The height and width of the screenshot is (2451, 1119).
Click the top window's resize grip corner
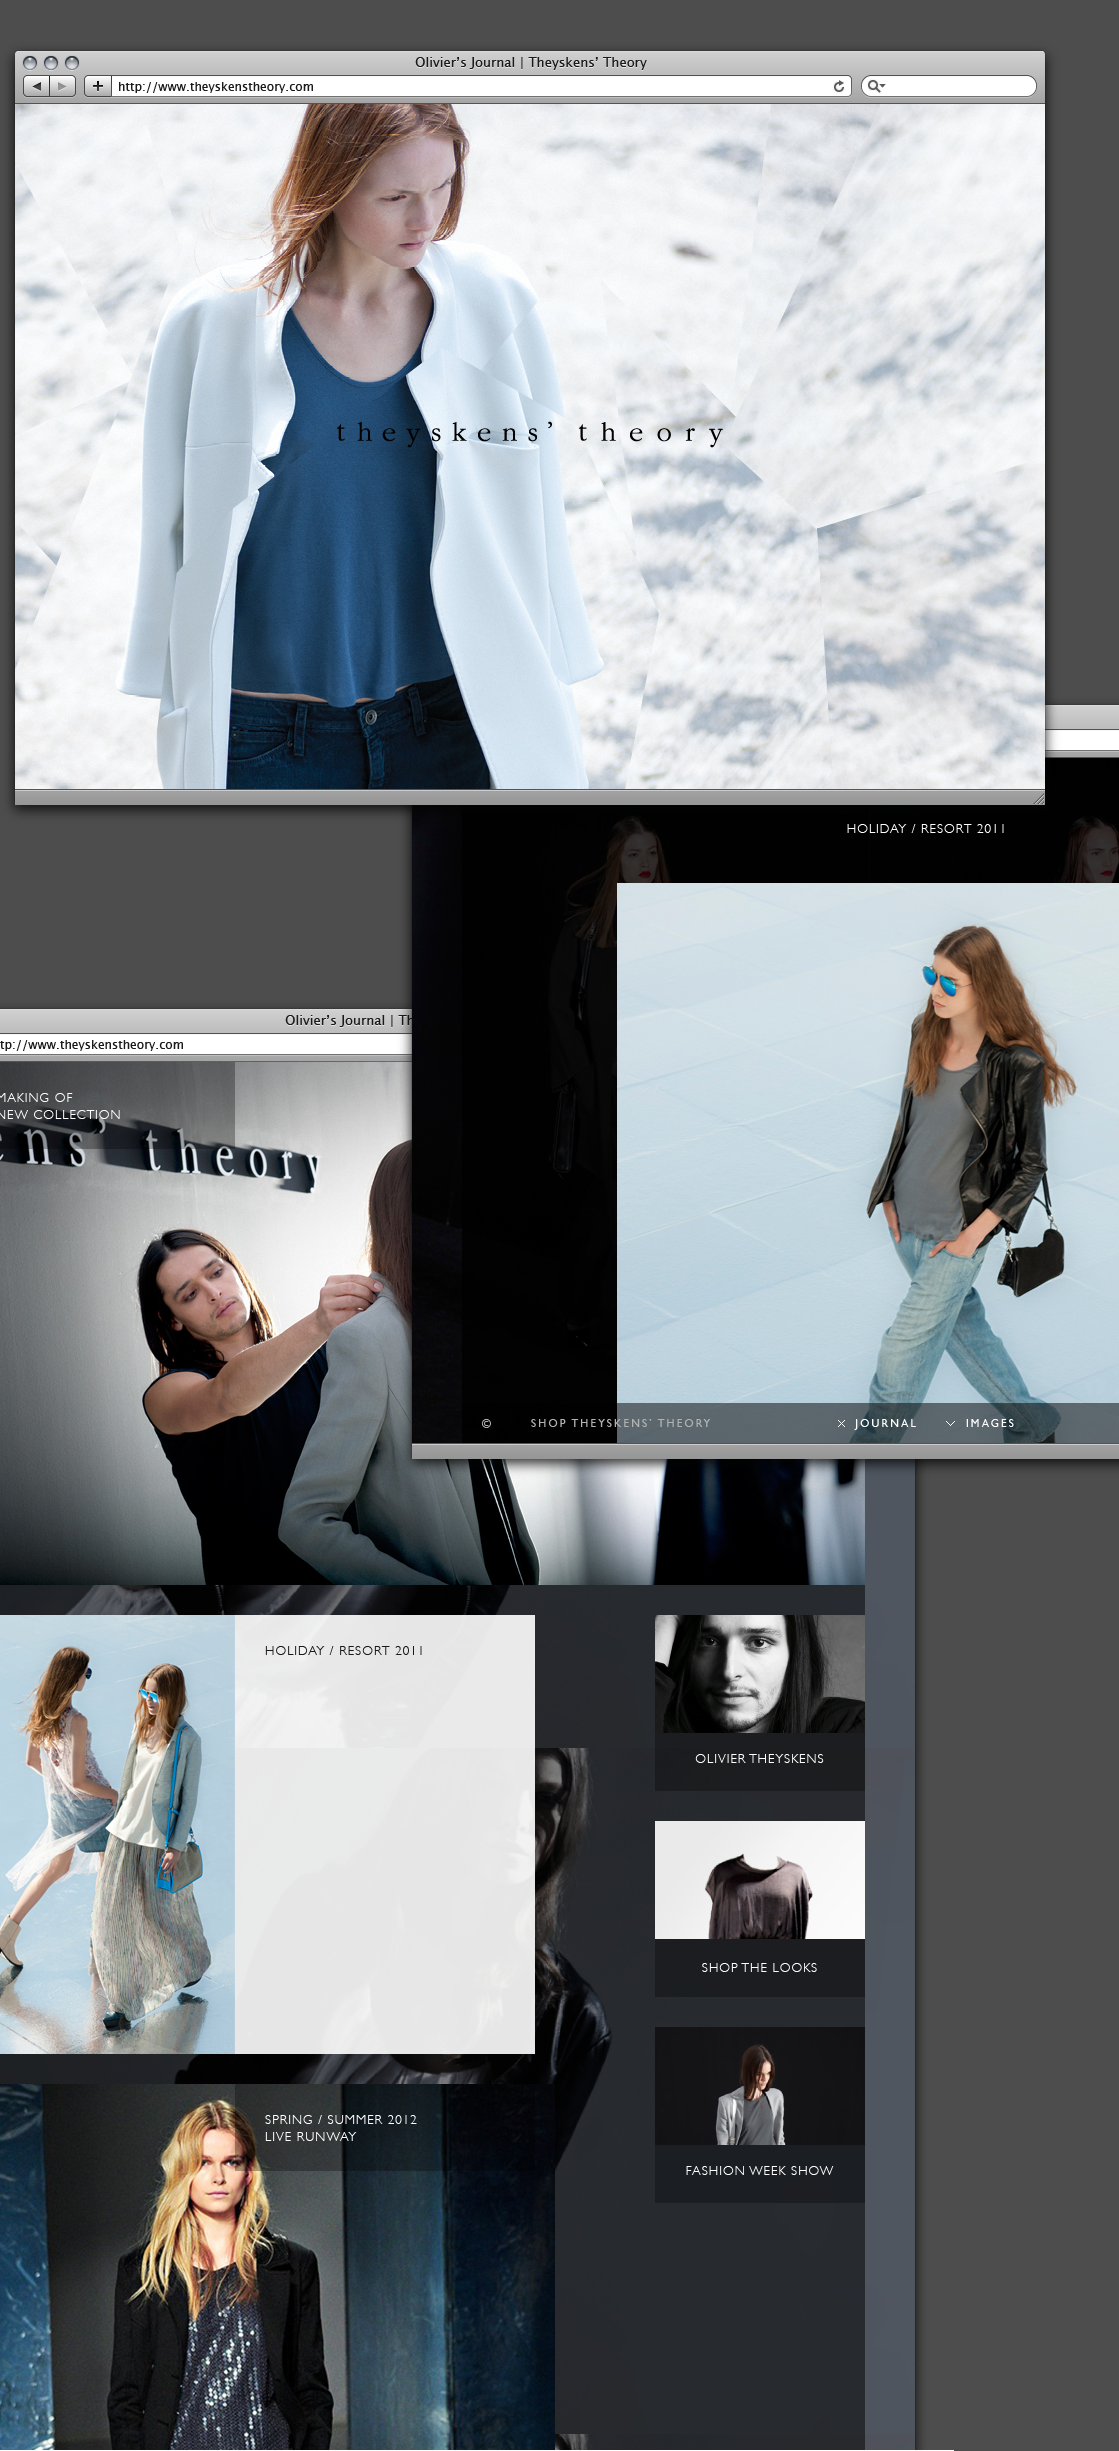(x=1038, y=797)
